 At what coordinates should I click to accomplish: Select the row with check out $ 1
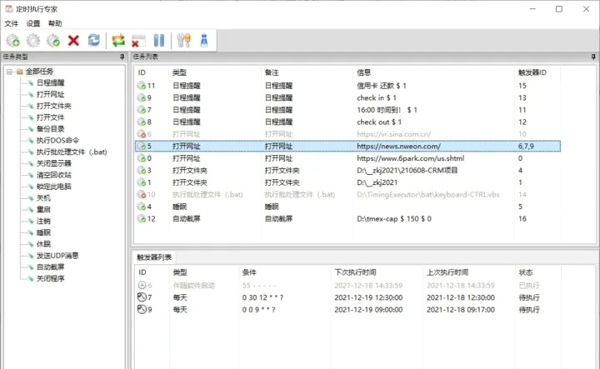[348, 122]
